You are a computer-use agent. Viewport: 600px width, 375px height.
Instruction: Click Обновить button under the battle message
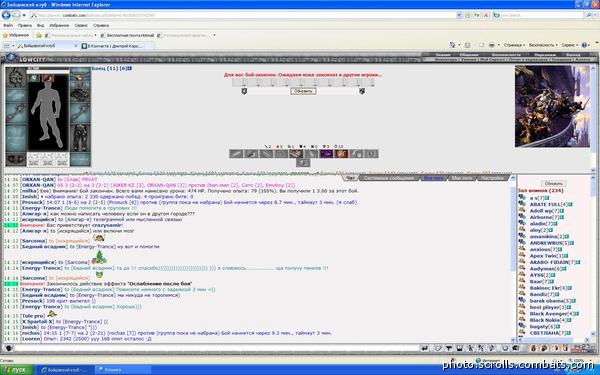coord(303,91)
